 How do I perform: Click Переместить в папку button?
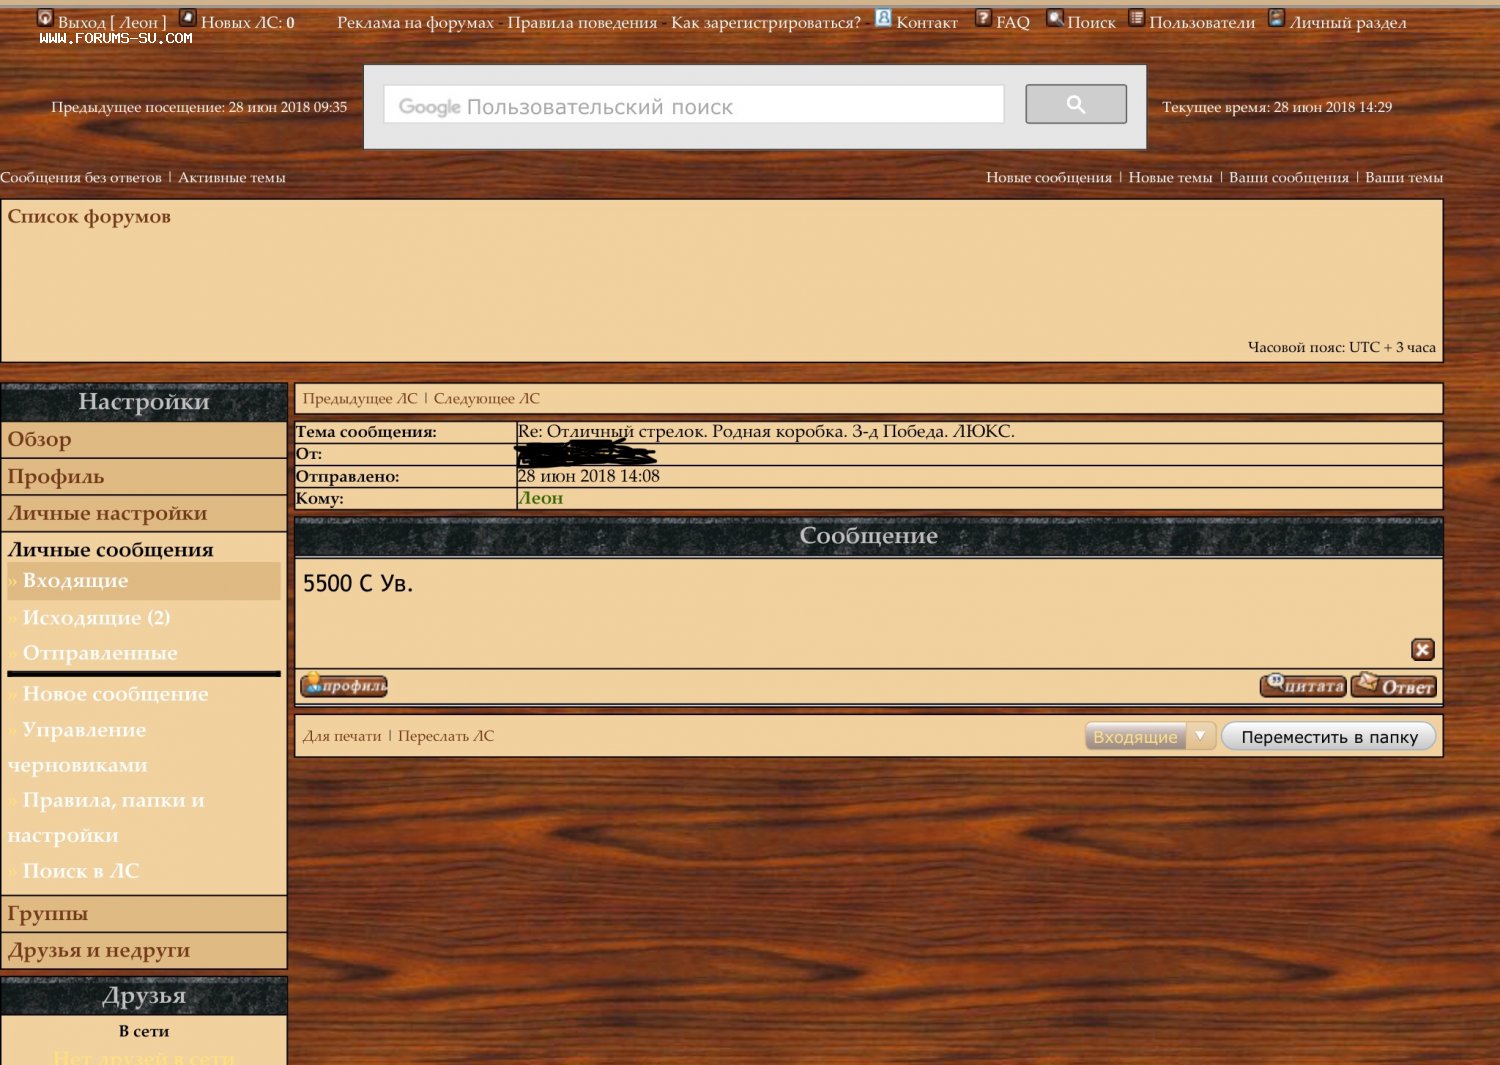pyautogui.click(x=1328, y=737)
